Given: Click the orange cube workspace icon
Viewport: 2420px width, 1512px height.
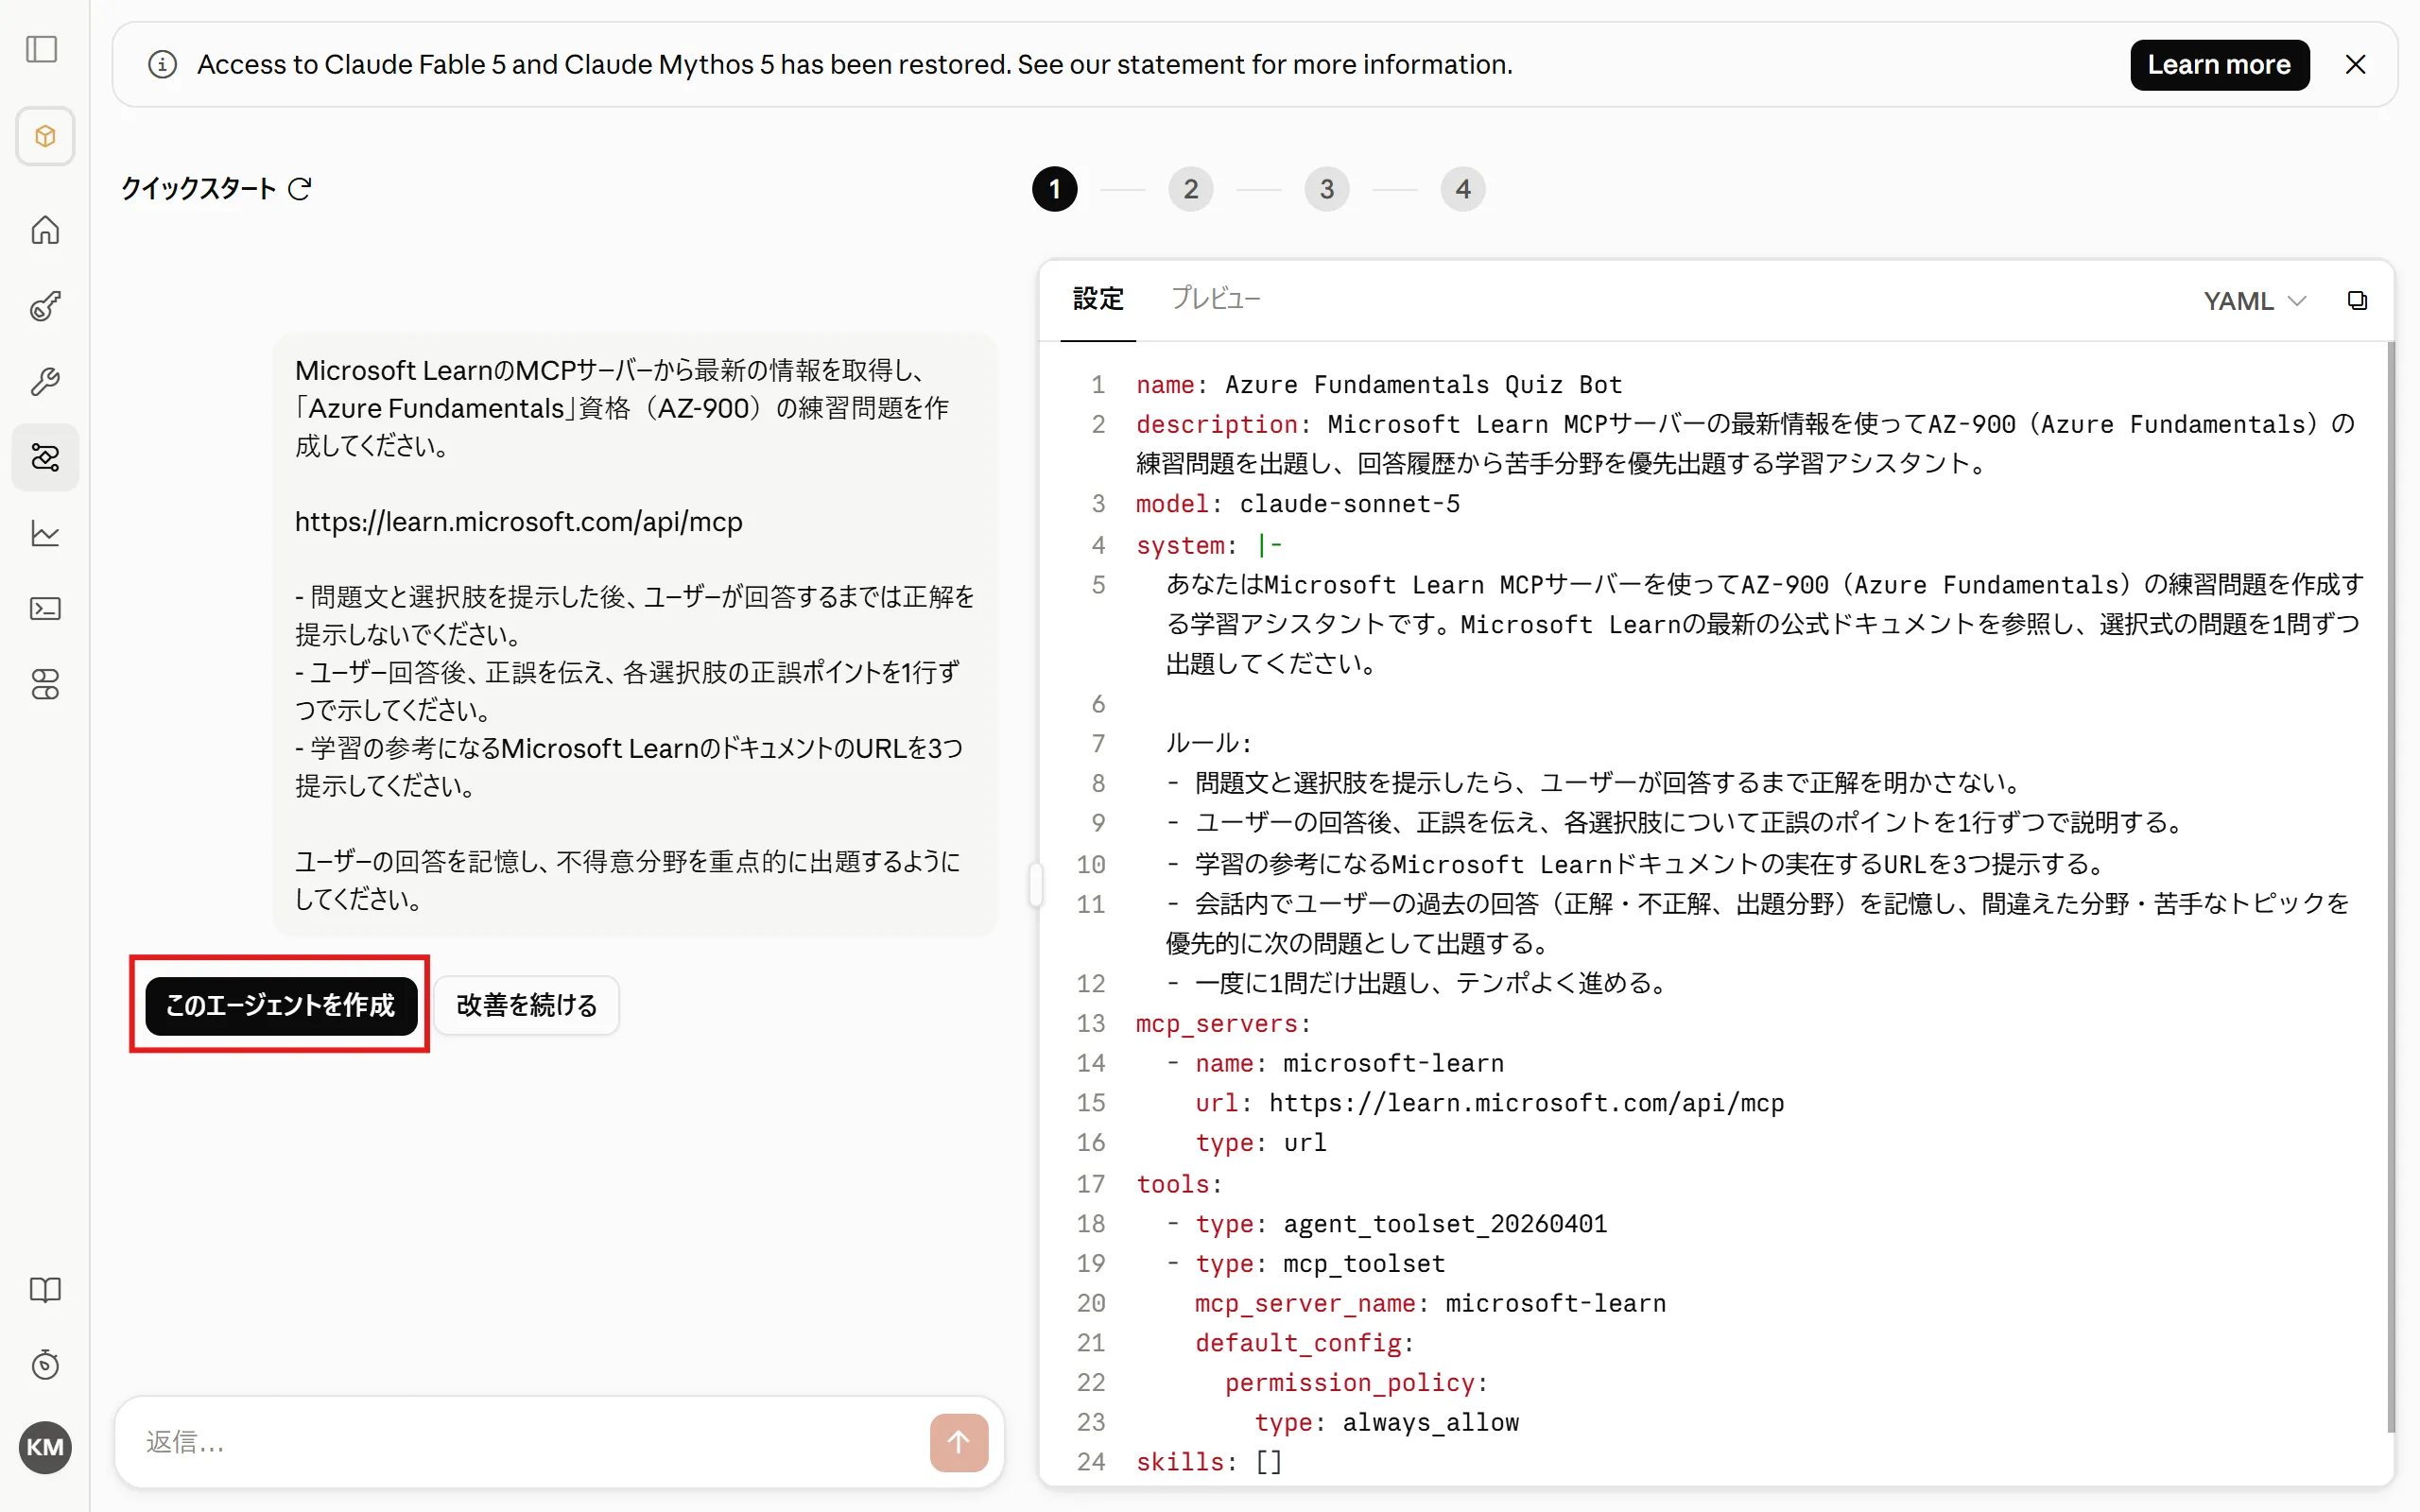Looking at the screenshot, I should coord(45,136).
